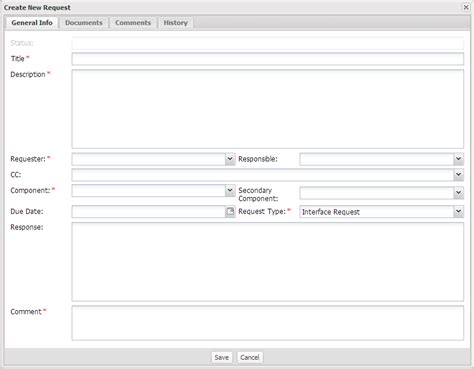Image resolution: width=474 pixels, height=369 pixels.
Task: Cancel the new request
Action: pyautogui.click(x=250, y=357)
